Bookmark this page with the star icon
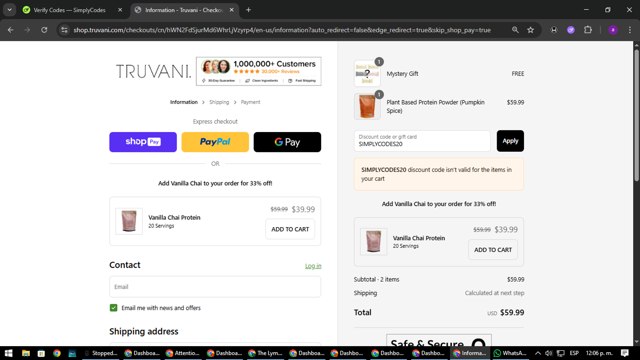Viewport: 640px width, 360px height. 531,30
